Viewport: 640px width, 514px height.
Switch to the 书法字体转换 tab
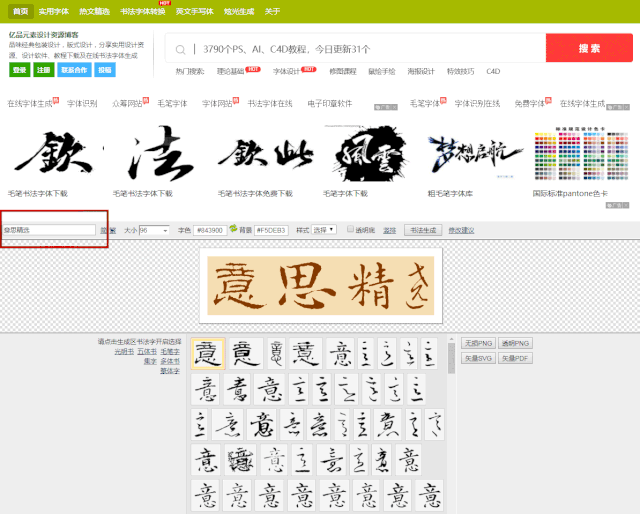[x=142, y=11]
